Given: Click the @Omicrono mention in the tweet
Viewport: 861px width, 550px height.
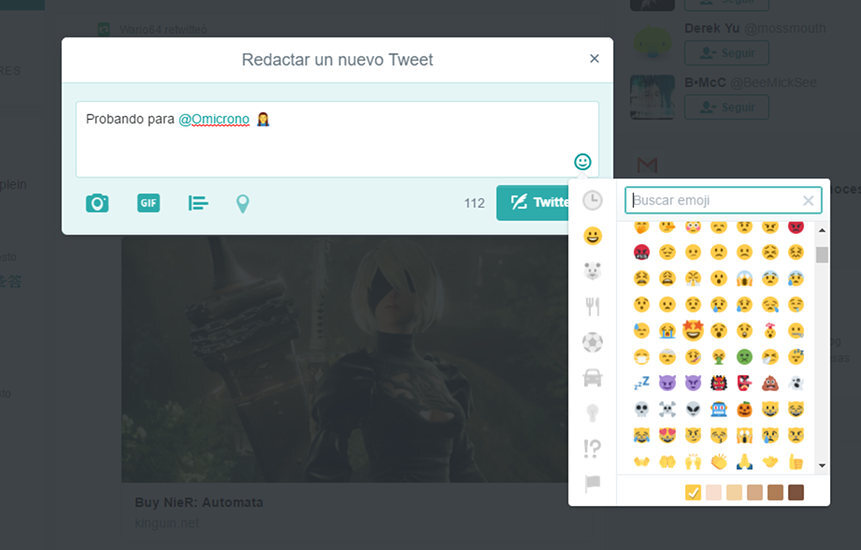Looking at the screenshot, I should (214, 119).
